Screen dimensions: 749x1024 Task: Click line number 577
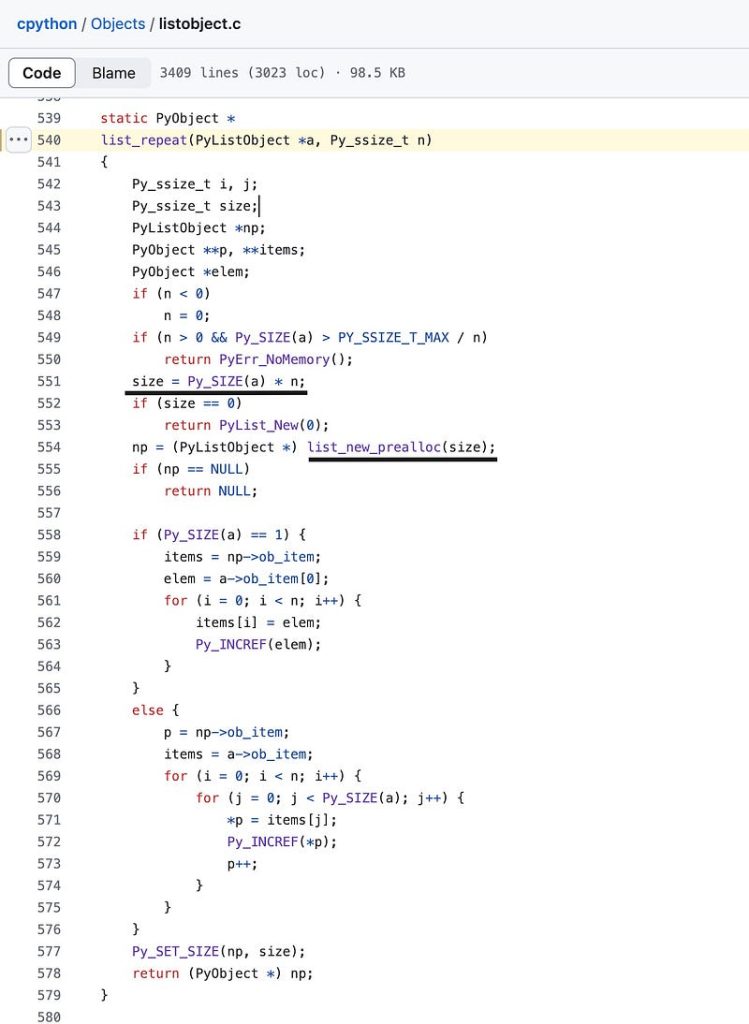pyautogui.click(x=49, y=951)
